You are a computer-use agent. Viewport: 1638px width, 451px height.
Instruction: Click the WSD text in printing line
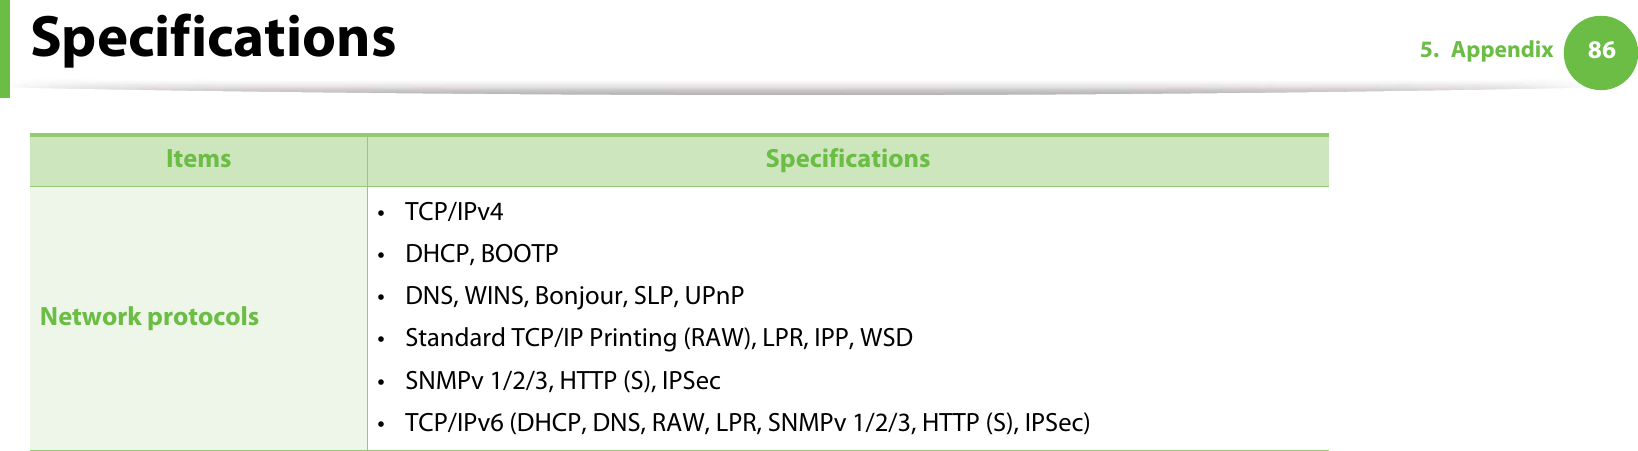pos(886,338)
